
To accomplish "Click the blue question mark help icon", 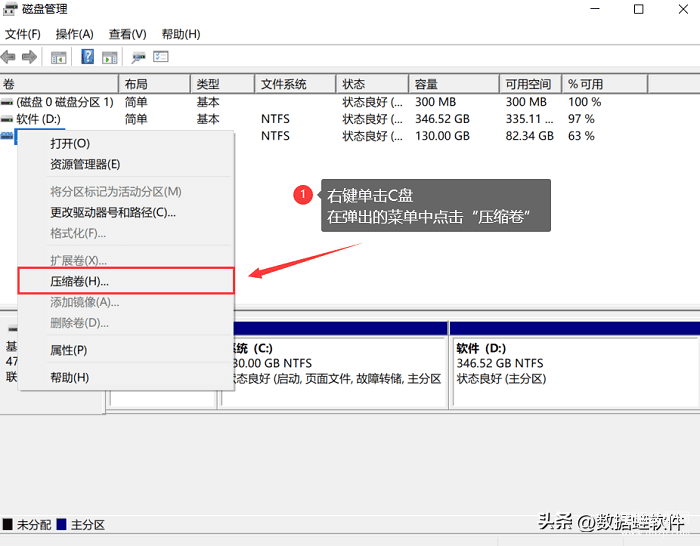I will pyautogui.click(x=88, y=57).
